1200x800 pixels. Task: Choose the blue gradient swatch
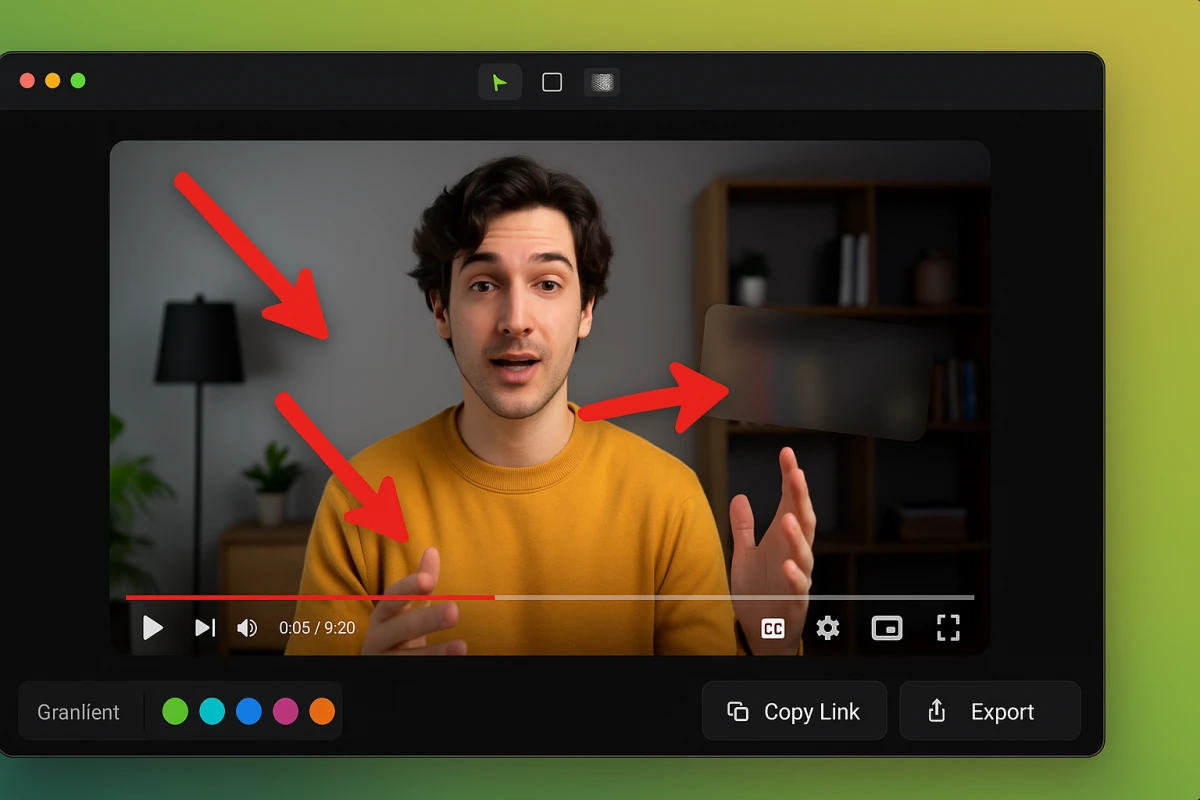[249, 711]
